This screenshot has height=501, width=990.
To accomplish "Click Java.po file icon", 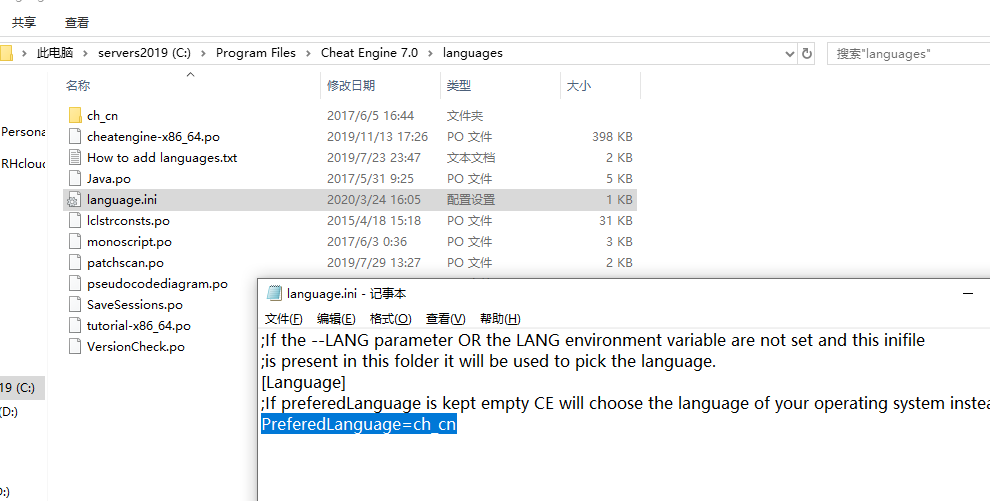I will [x=75, y=179].
